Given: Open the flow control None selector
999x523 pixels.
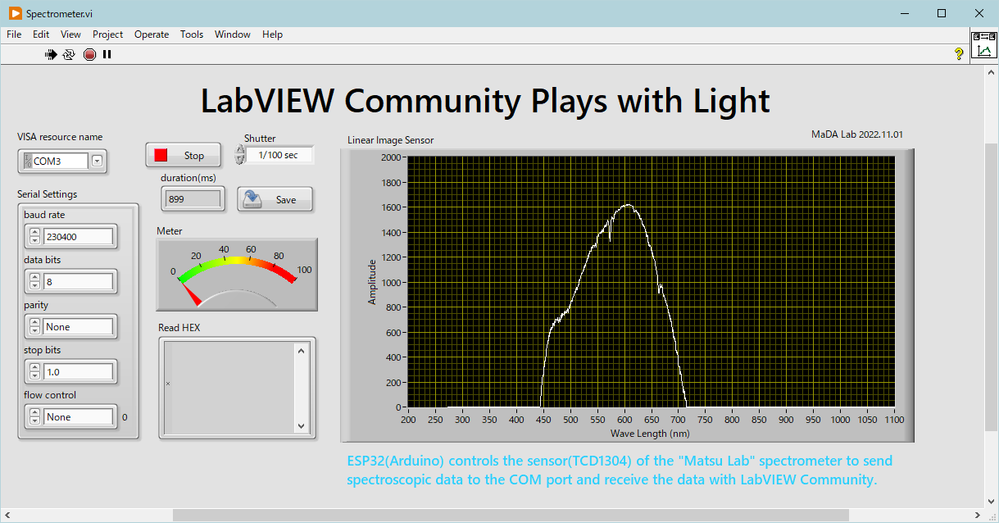Looking at the screenshot, I should point(78,417).
